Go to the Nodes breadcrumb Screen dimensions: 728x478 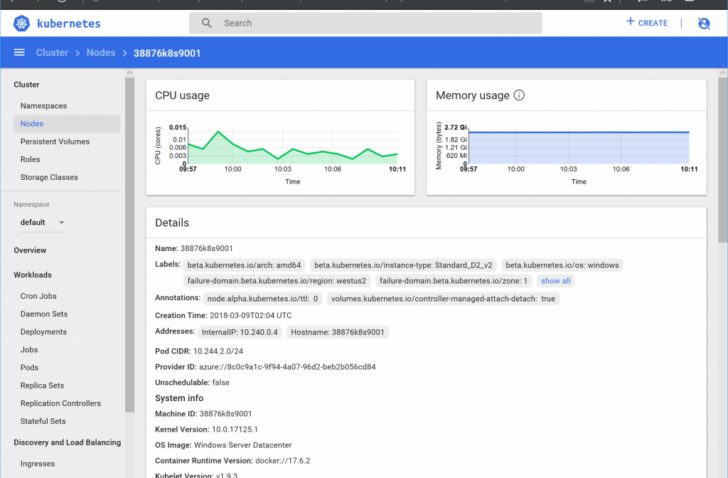coord(101,52)
